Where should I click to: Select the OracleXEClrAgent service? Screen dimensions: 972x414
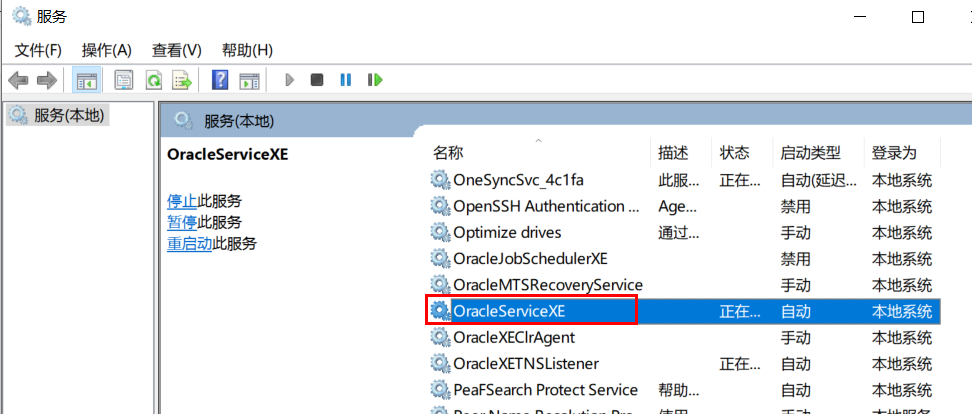click(514, 337)
